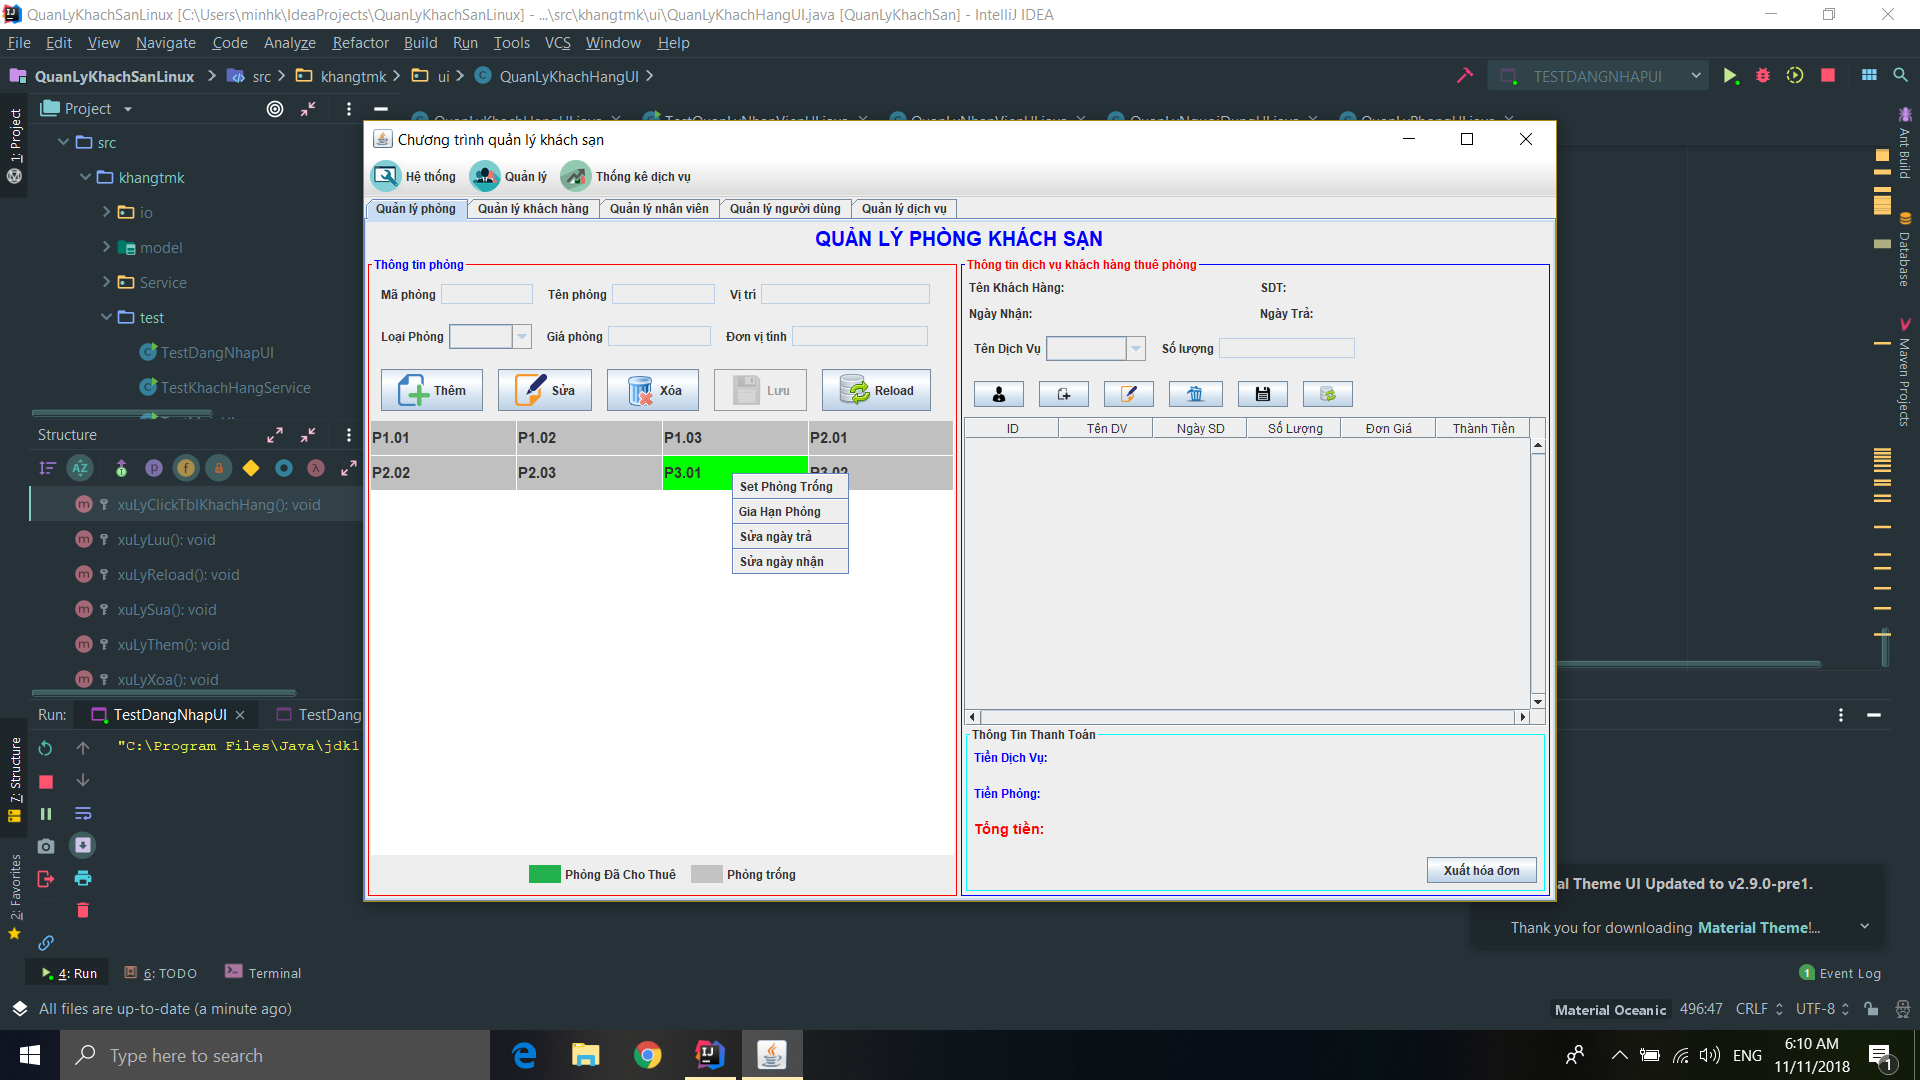Toggle show non-public members lock filter
This screenshot has width=1920, height=1080.
point(219,468)
